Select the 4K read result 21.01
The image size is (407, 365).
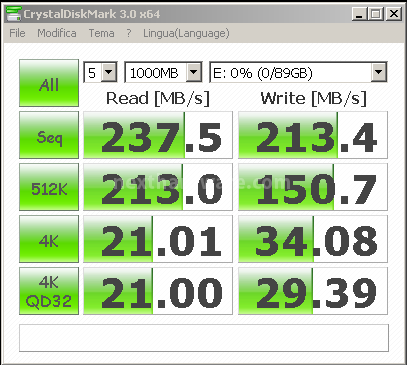158,239
